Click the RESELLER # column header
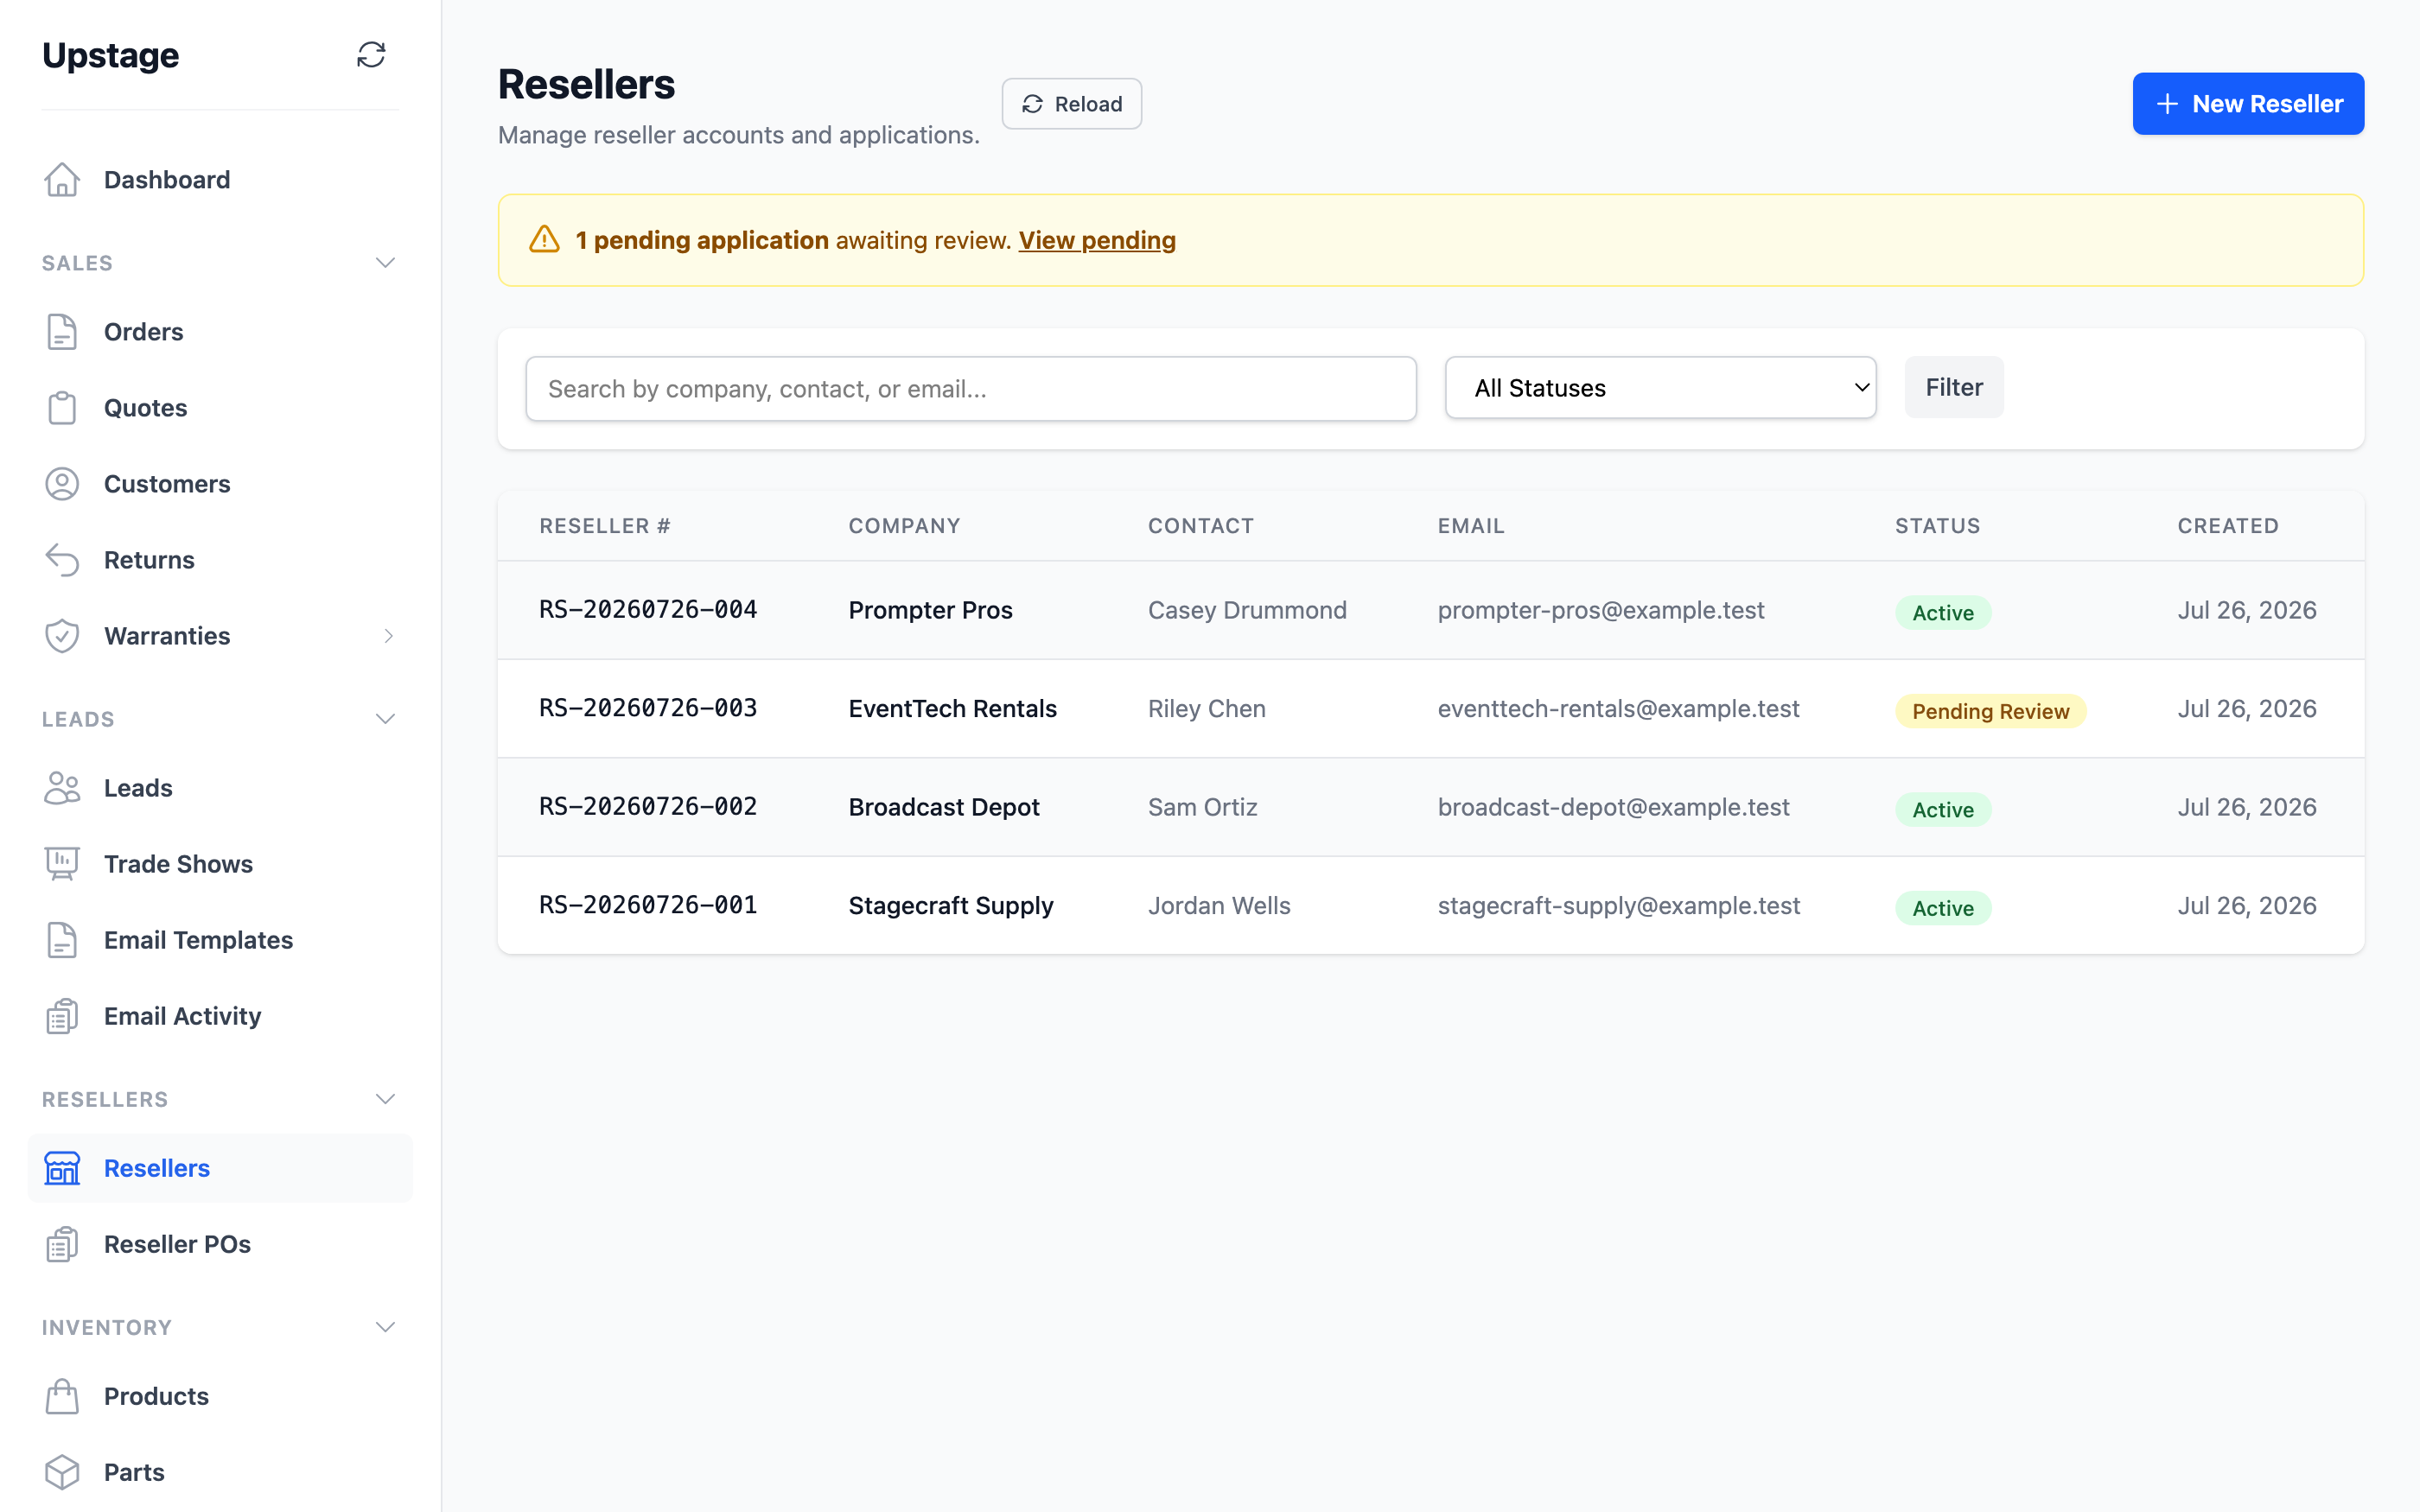 click(x=605, y=526)
